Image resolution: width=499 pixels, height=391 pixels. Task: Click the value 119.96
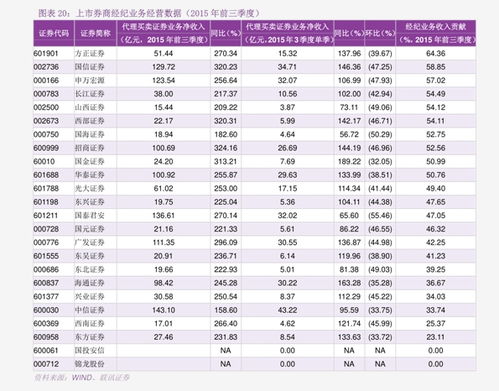tap(349, 256)
